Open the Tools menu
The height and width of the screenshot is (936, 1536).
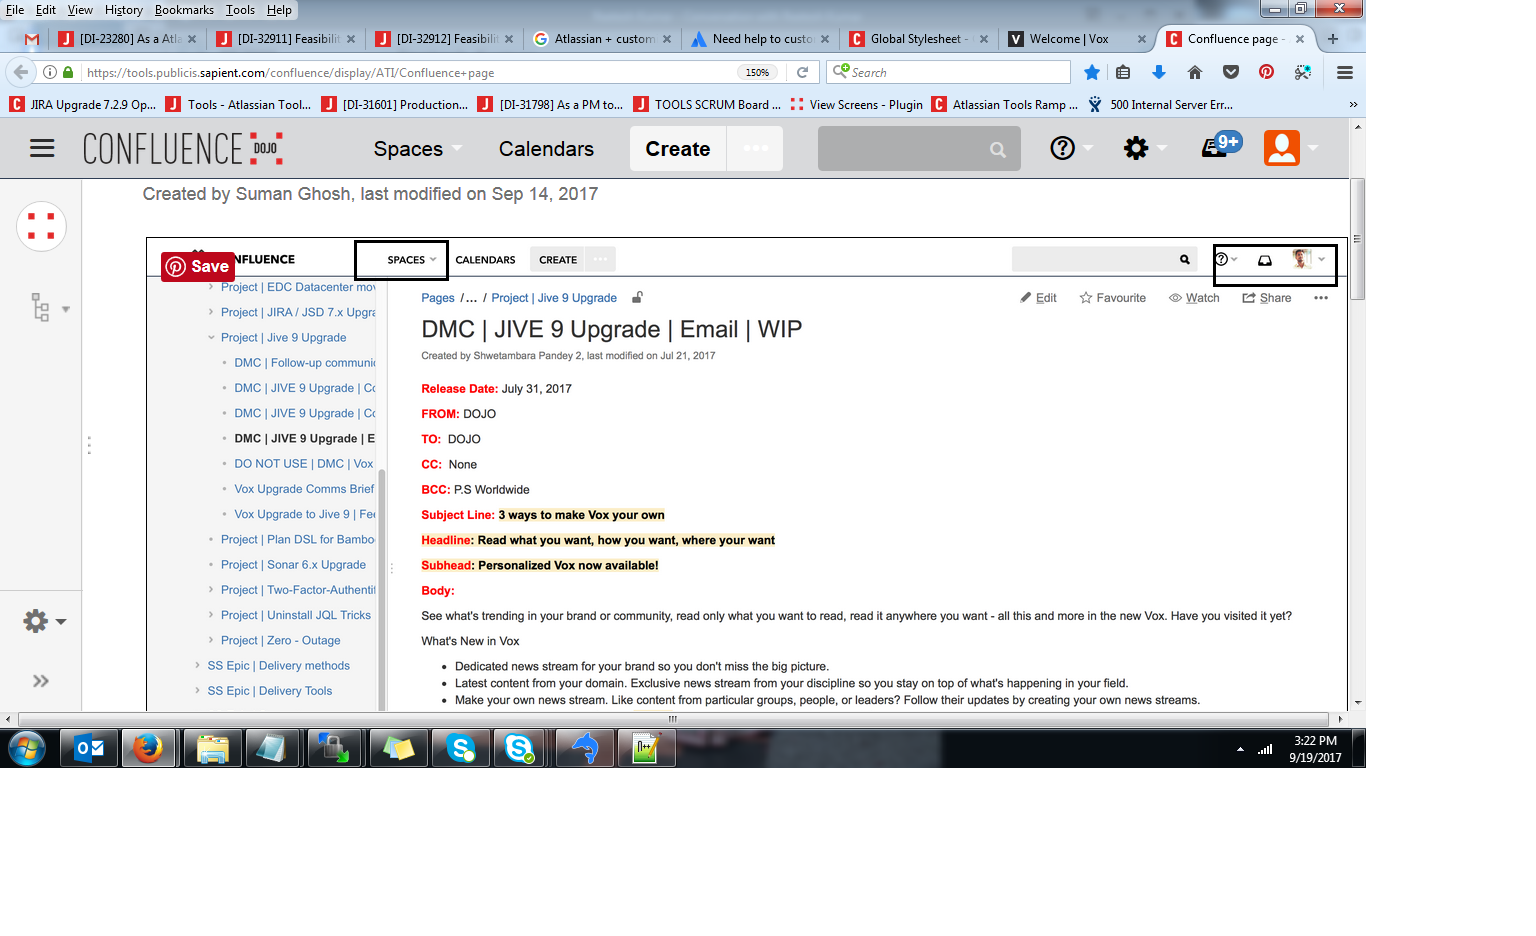point(240,10)
